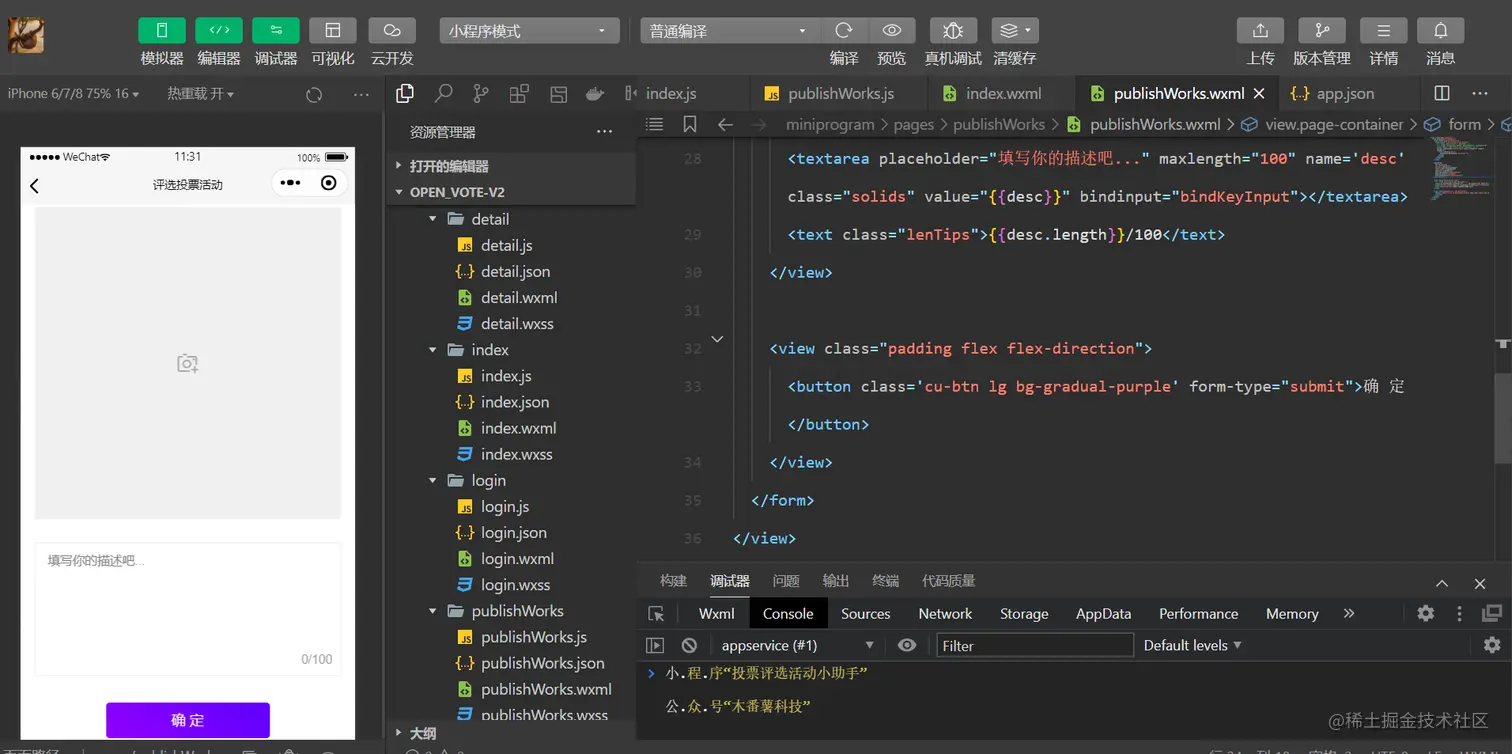Open 版本管理 version control
Viewport: 1512px width, 754px height.
(1322, 31)
